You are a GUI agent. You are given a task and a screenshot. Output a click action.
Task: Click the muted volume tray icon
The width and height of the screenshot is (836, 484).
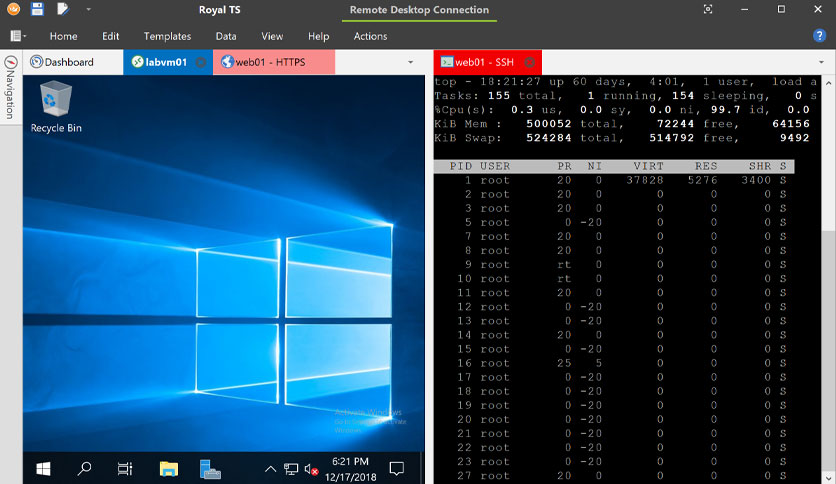[x=311, y=469]
